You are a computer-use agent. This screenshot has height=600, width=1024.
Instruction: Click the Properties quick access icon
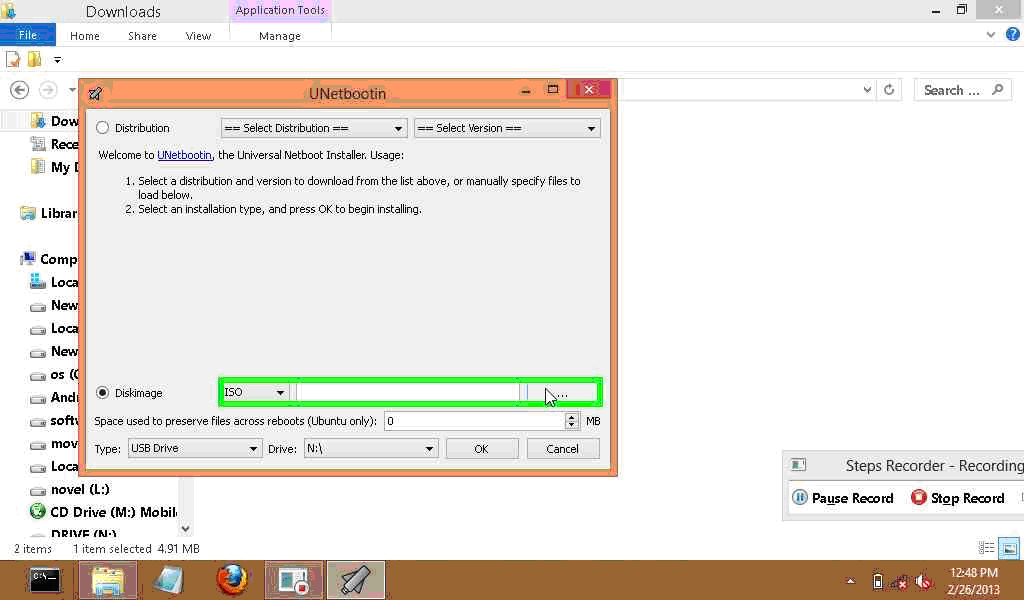click(13, 59)
